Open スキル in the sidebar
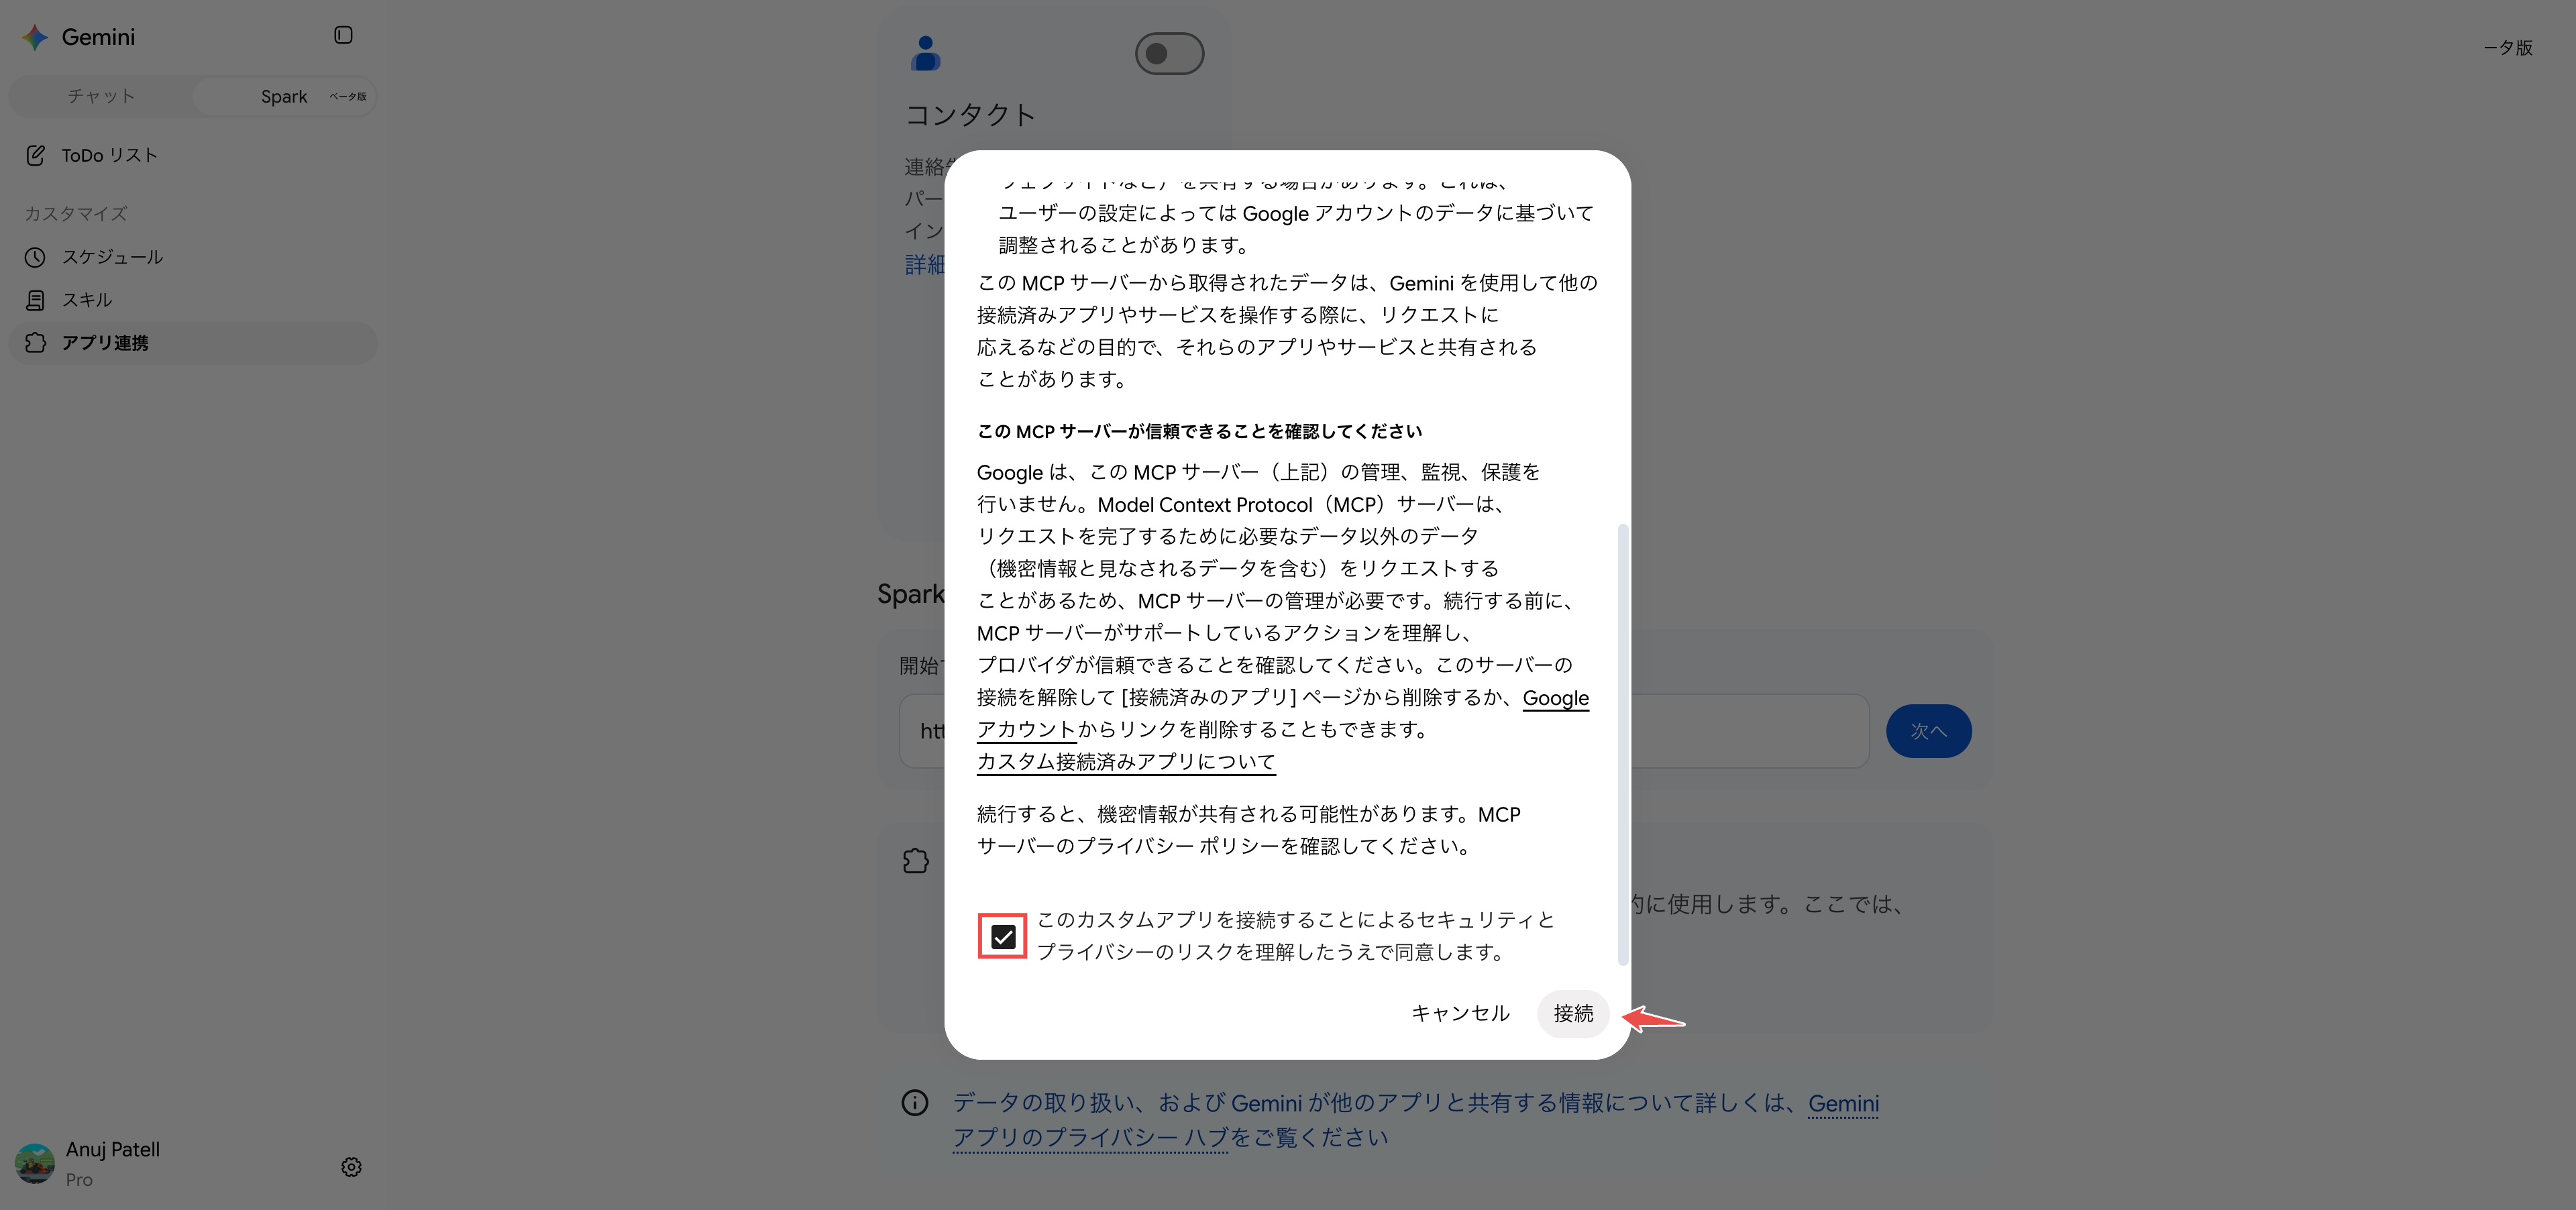Image resolution: width=2576 pixels, height=1210 pixels. pyautogui.click(x=193, y=300)
